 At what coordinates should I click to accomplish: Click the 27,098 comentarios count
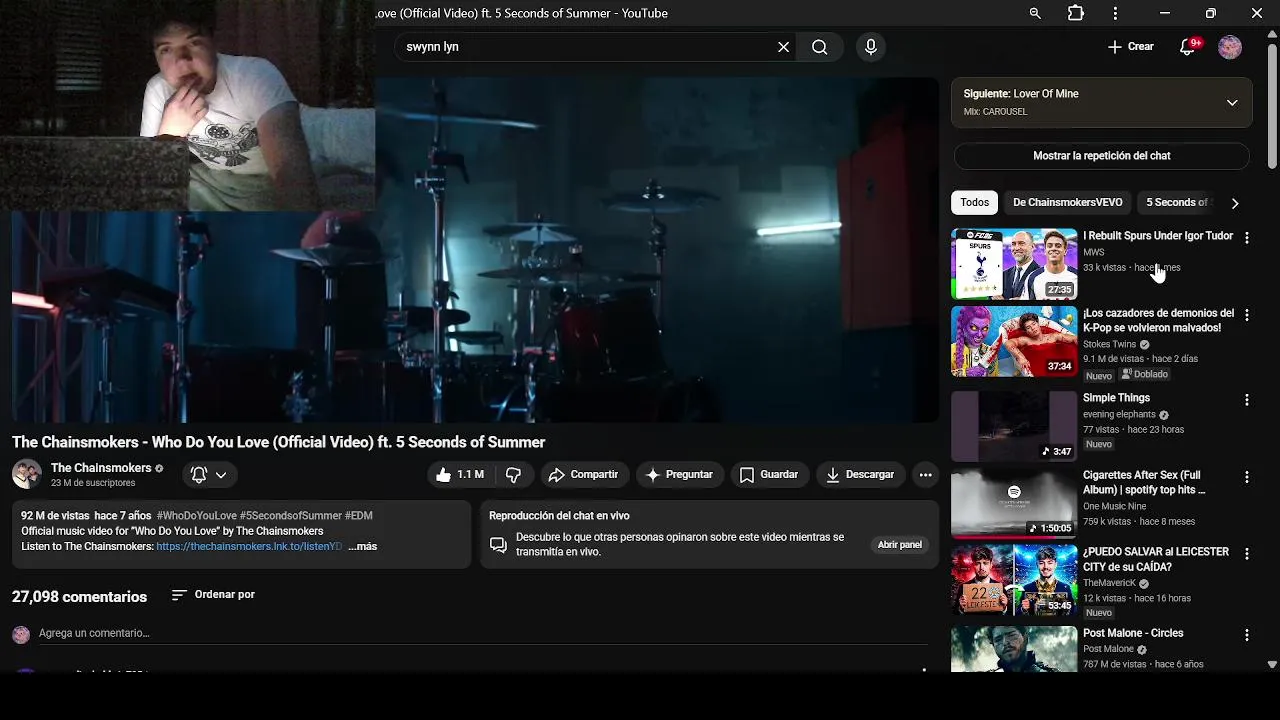(x=79, y=597)
